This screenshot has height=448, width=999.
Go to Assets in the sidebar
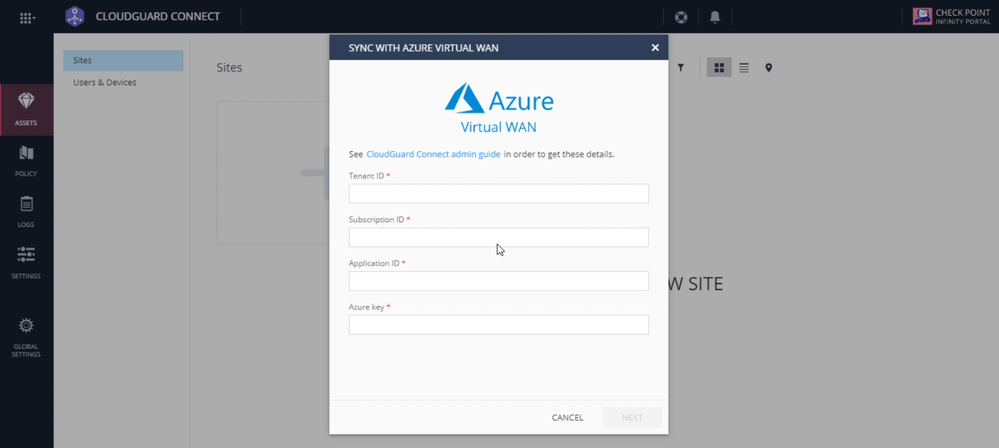tap(26, 109)
